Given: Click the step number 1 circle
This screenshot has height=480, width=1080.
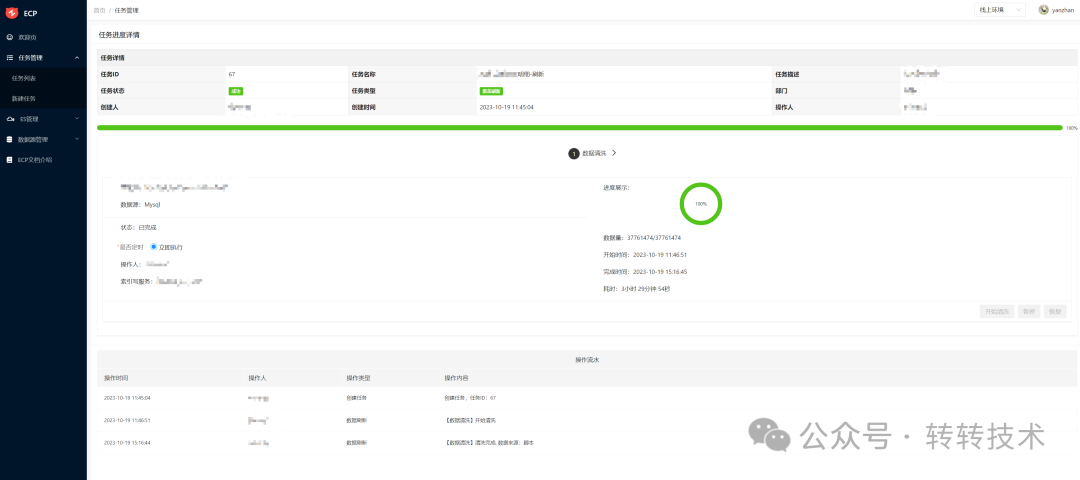Looking at the screenshot, I should coord(574,154).
